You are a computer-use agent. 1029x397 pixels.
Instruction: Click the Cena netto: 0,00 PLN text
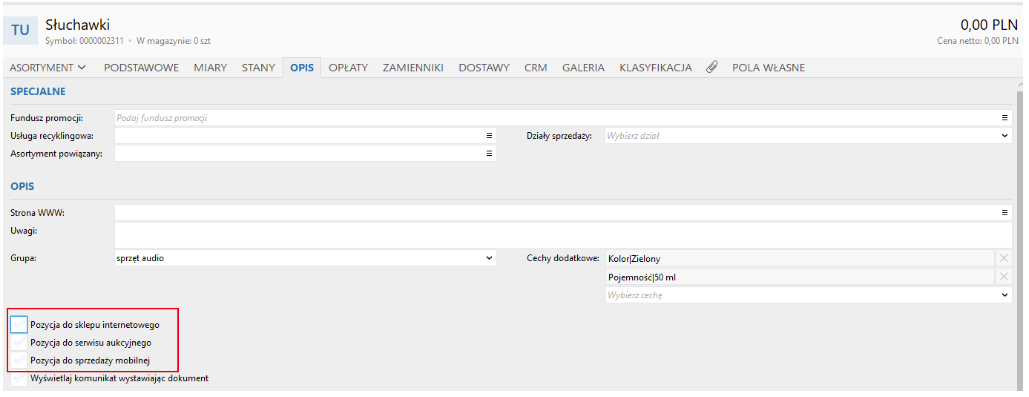click(x=978, y=41)
